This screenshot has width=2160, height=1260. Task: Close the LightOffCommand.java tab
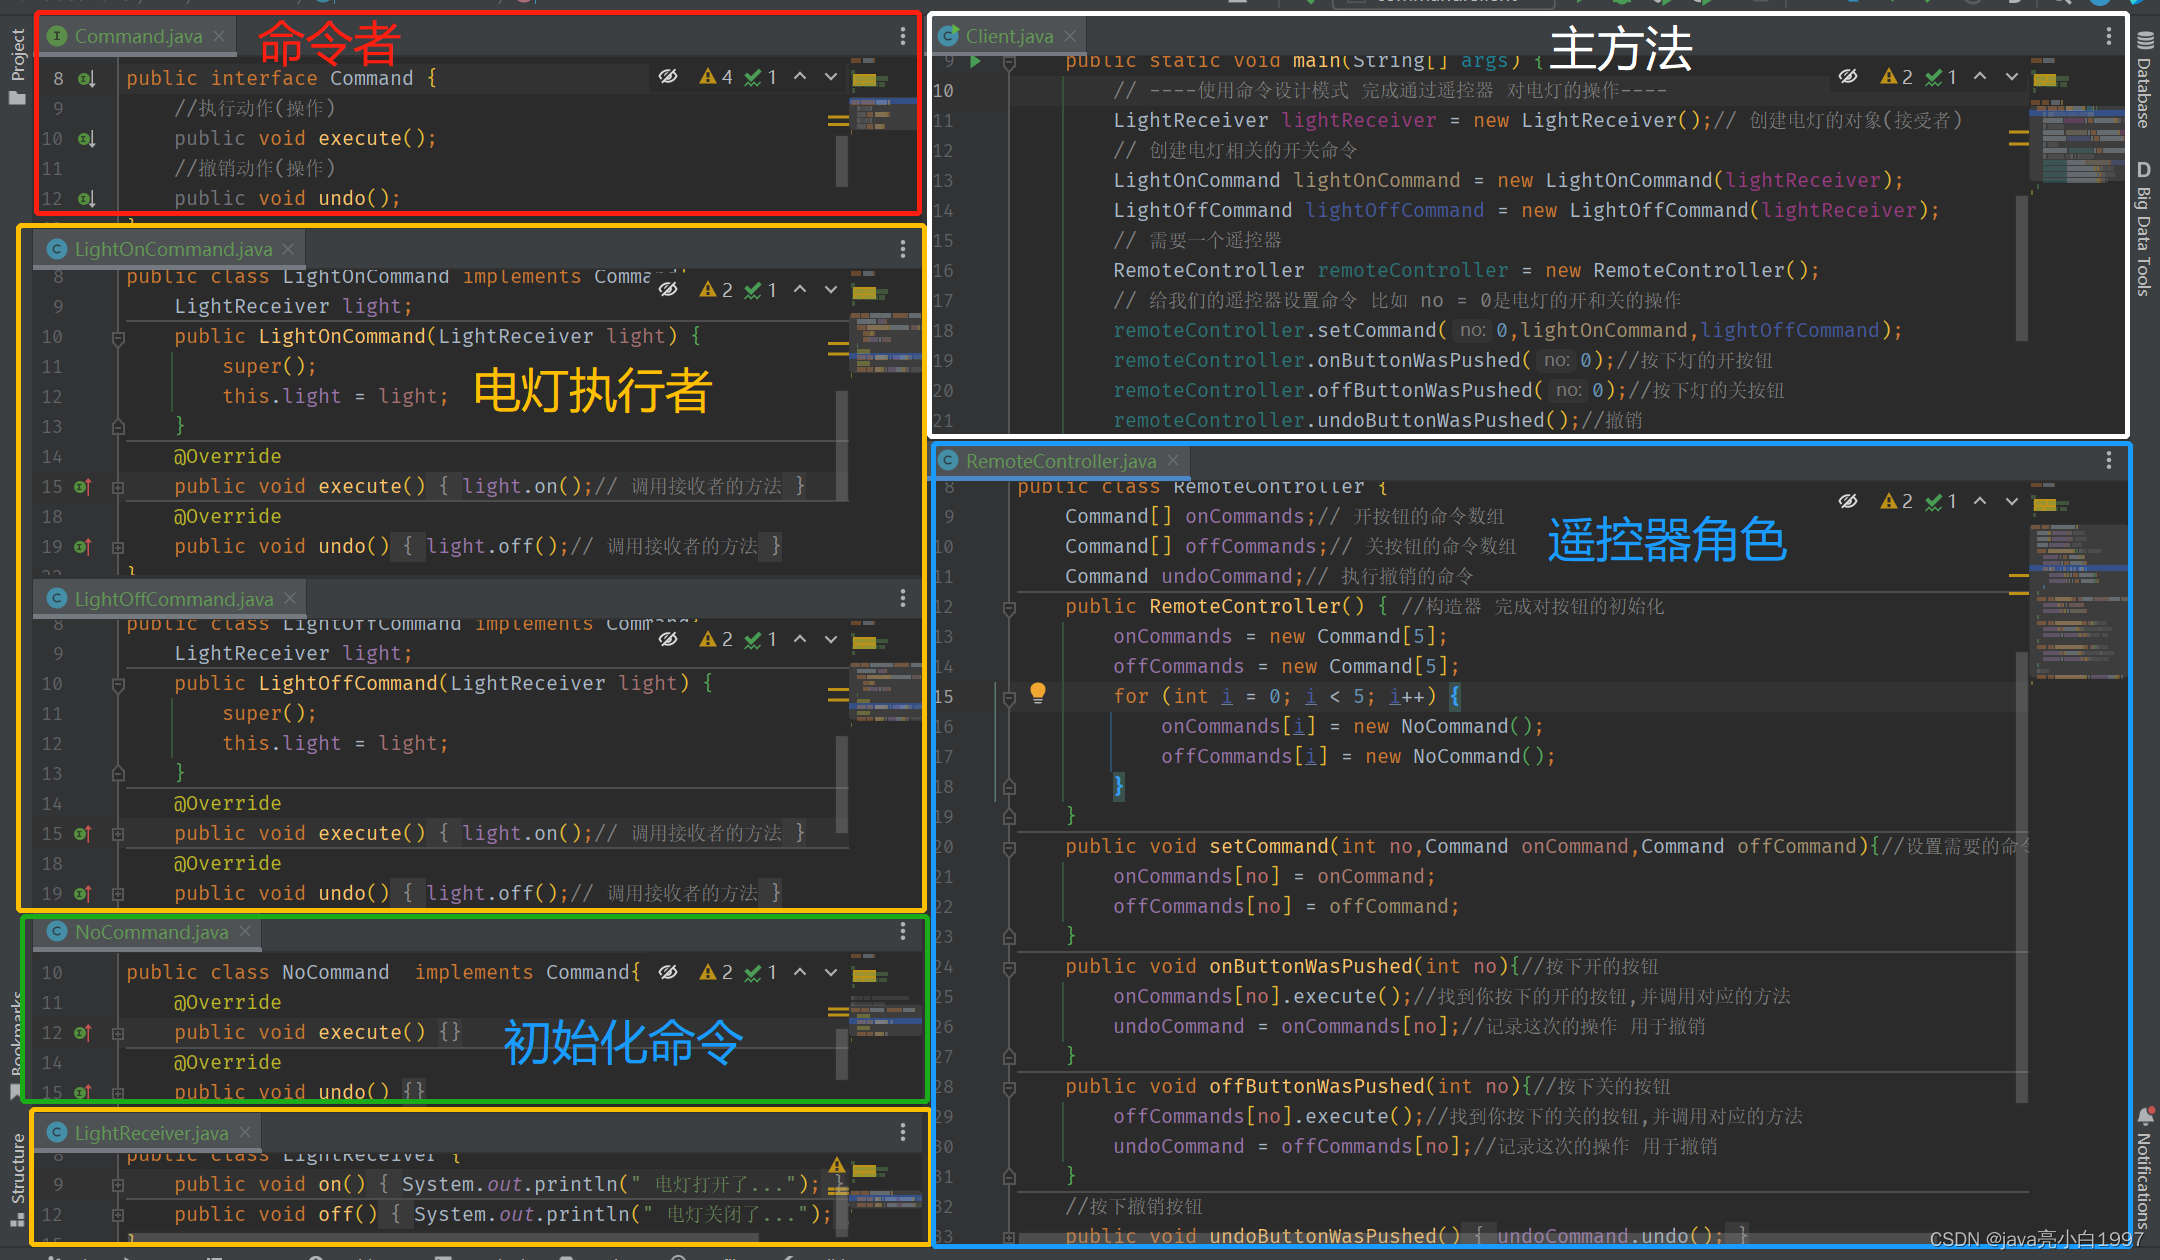click(x=290, y=599)
